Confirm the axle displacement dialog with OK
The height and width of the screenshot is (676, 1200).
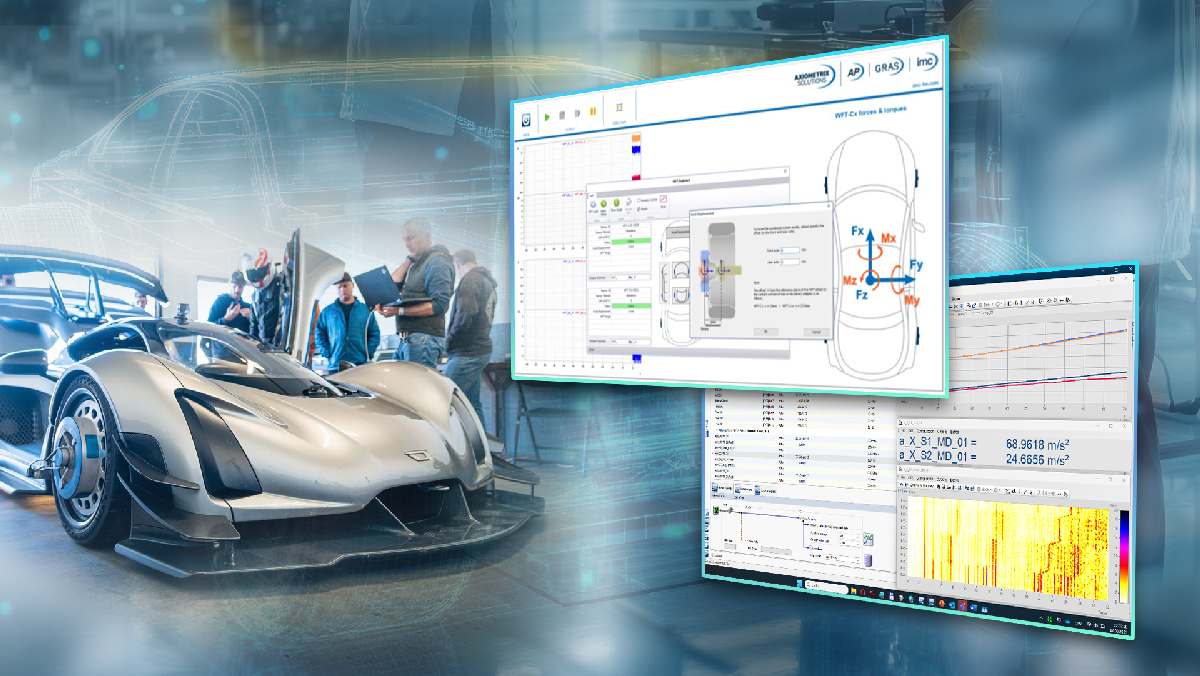coord(765,331)
